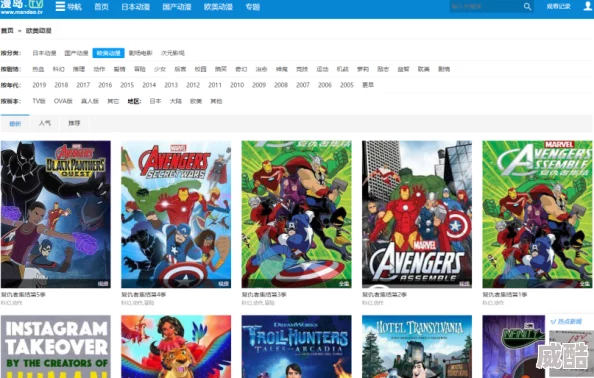Screen dimensions: 594x378
Task: Filter genre by 少女
Action: point(160,69)
